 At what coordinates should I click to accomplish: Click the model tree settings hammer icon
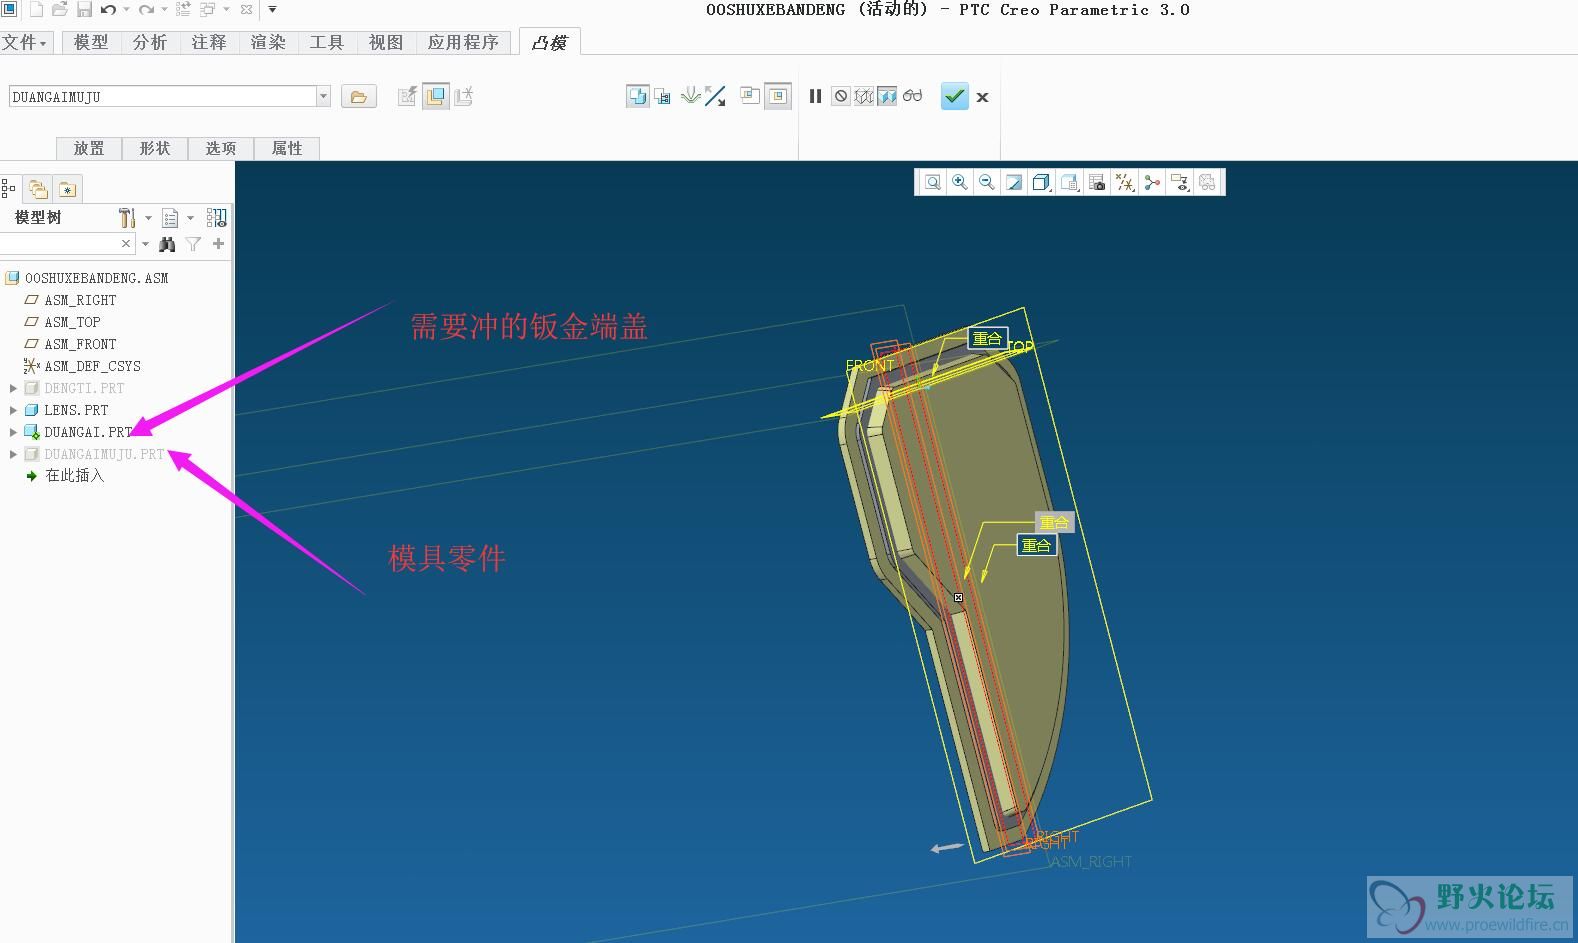pyautogui.click(x=127, y=217)
